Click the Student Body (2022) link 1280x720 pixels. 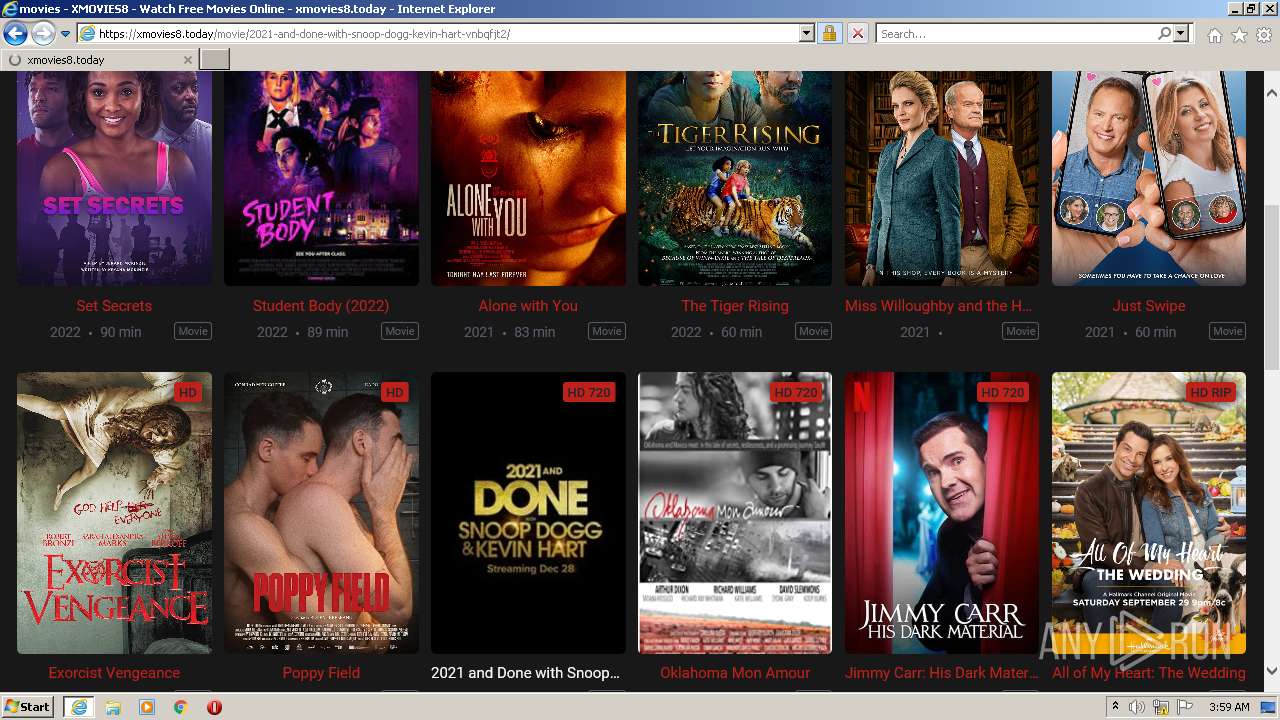click(321, 306)
